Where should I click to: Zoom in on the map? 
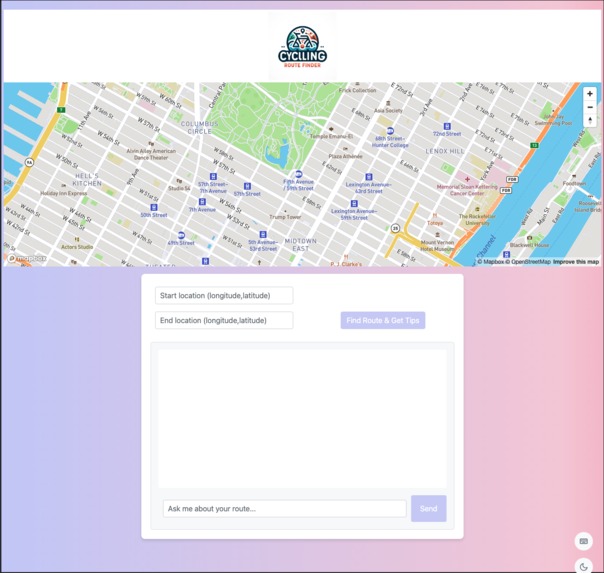pyautogui.click(x=589, y=94)
